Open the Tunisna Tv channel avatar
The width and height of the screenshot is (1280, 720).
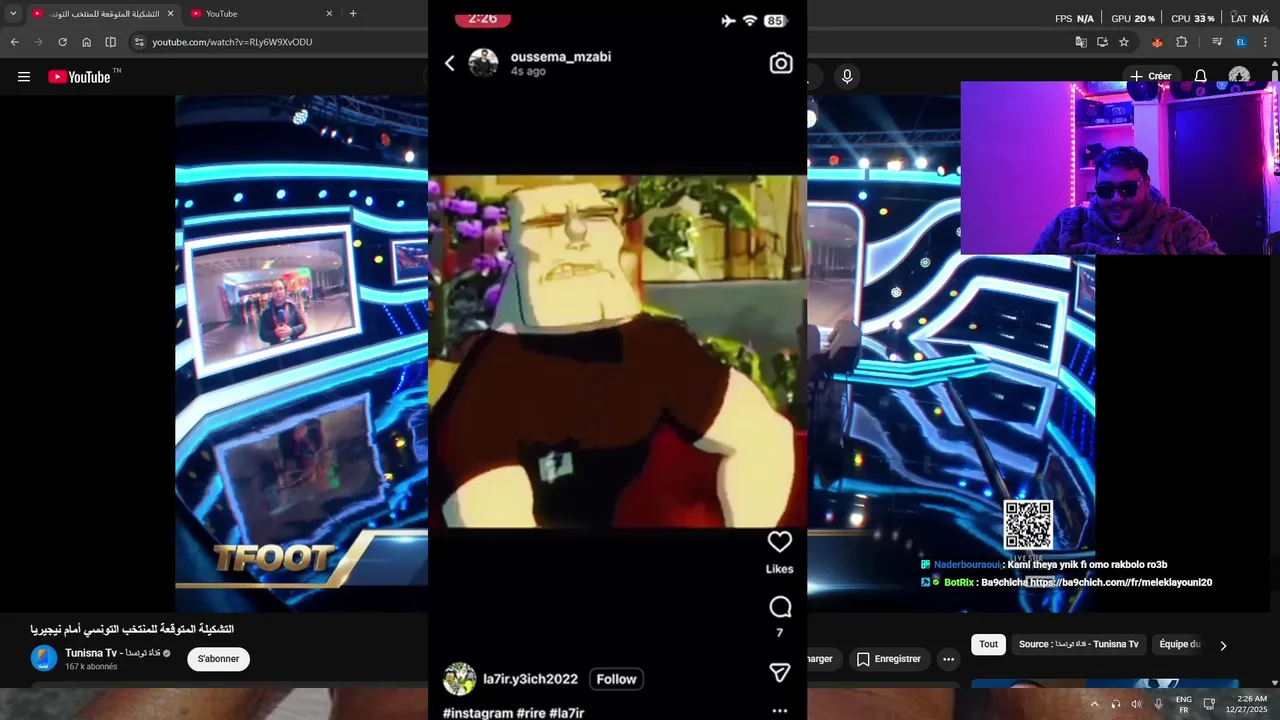(x=44, y=658)
